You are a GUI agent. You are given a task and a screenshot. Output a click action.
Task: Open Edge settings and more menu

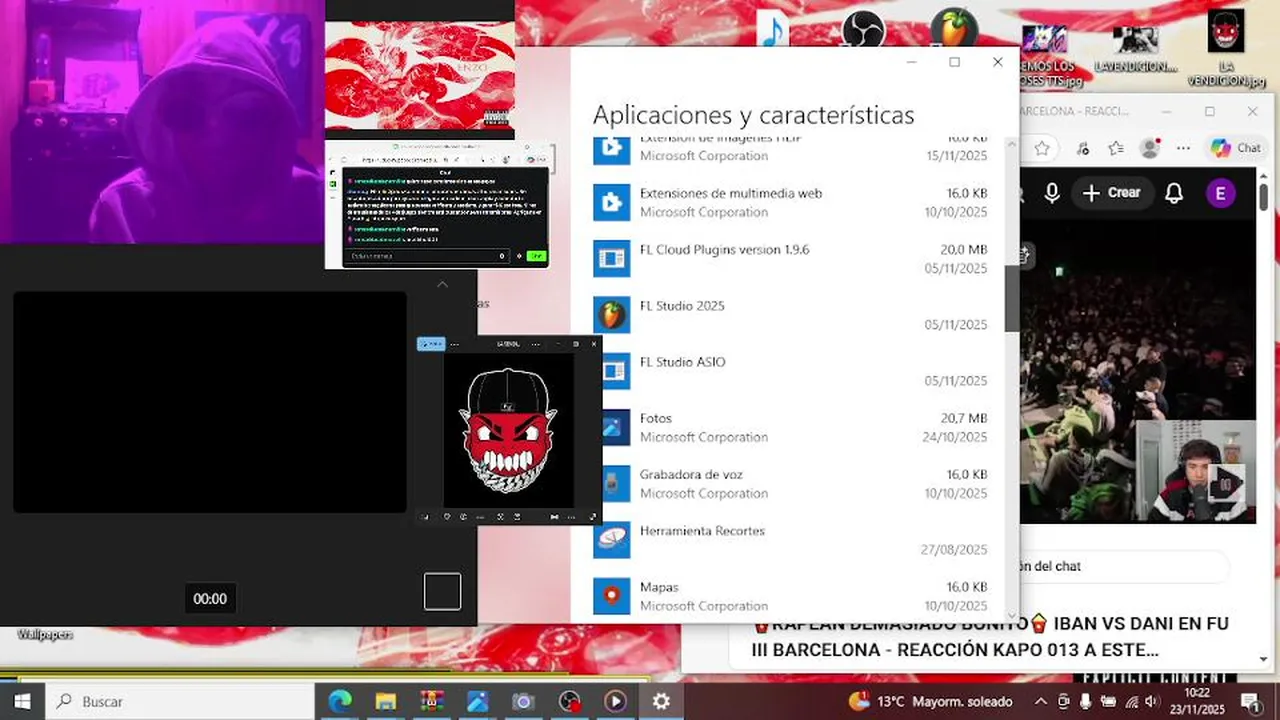tap(1184, 148)
